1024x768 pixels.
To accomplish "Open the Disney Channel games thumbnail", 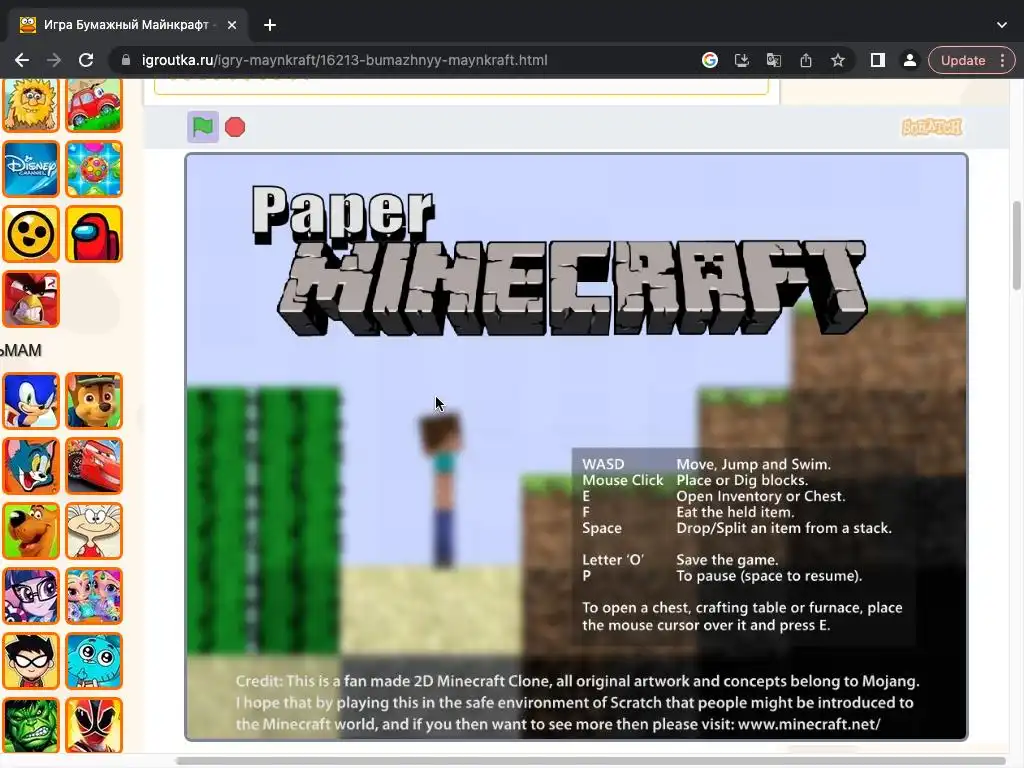I will tap(31, 168).
